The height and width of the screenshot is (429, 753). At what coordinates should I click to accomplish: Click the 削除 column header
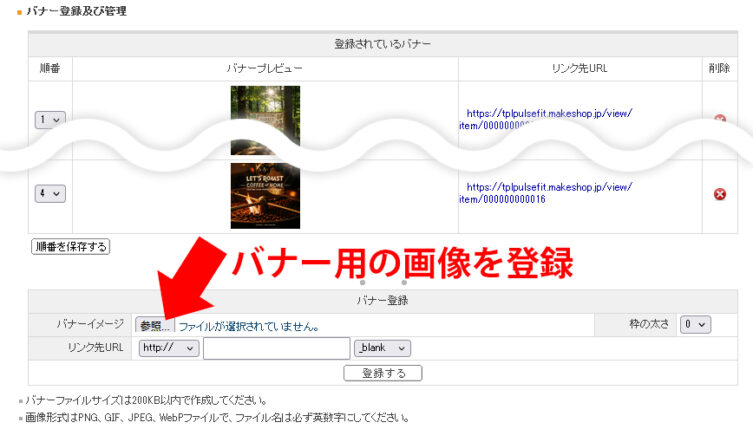tap(718, 68)
